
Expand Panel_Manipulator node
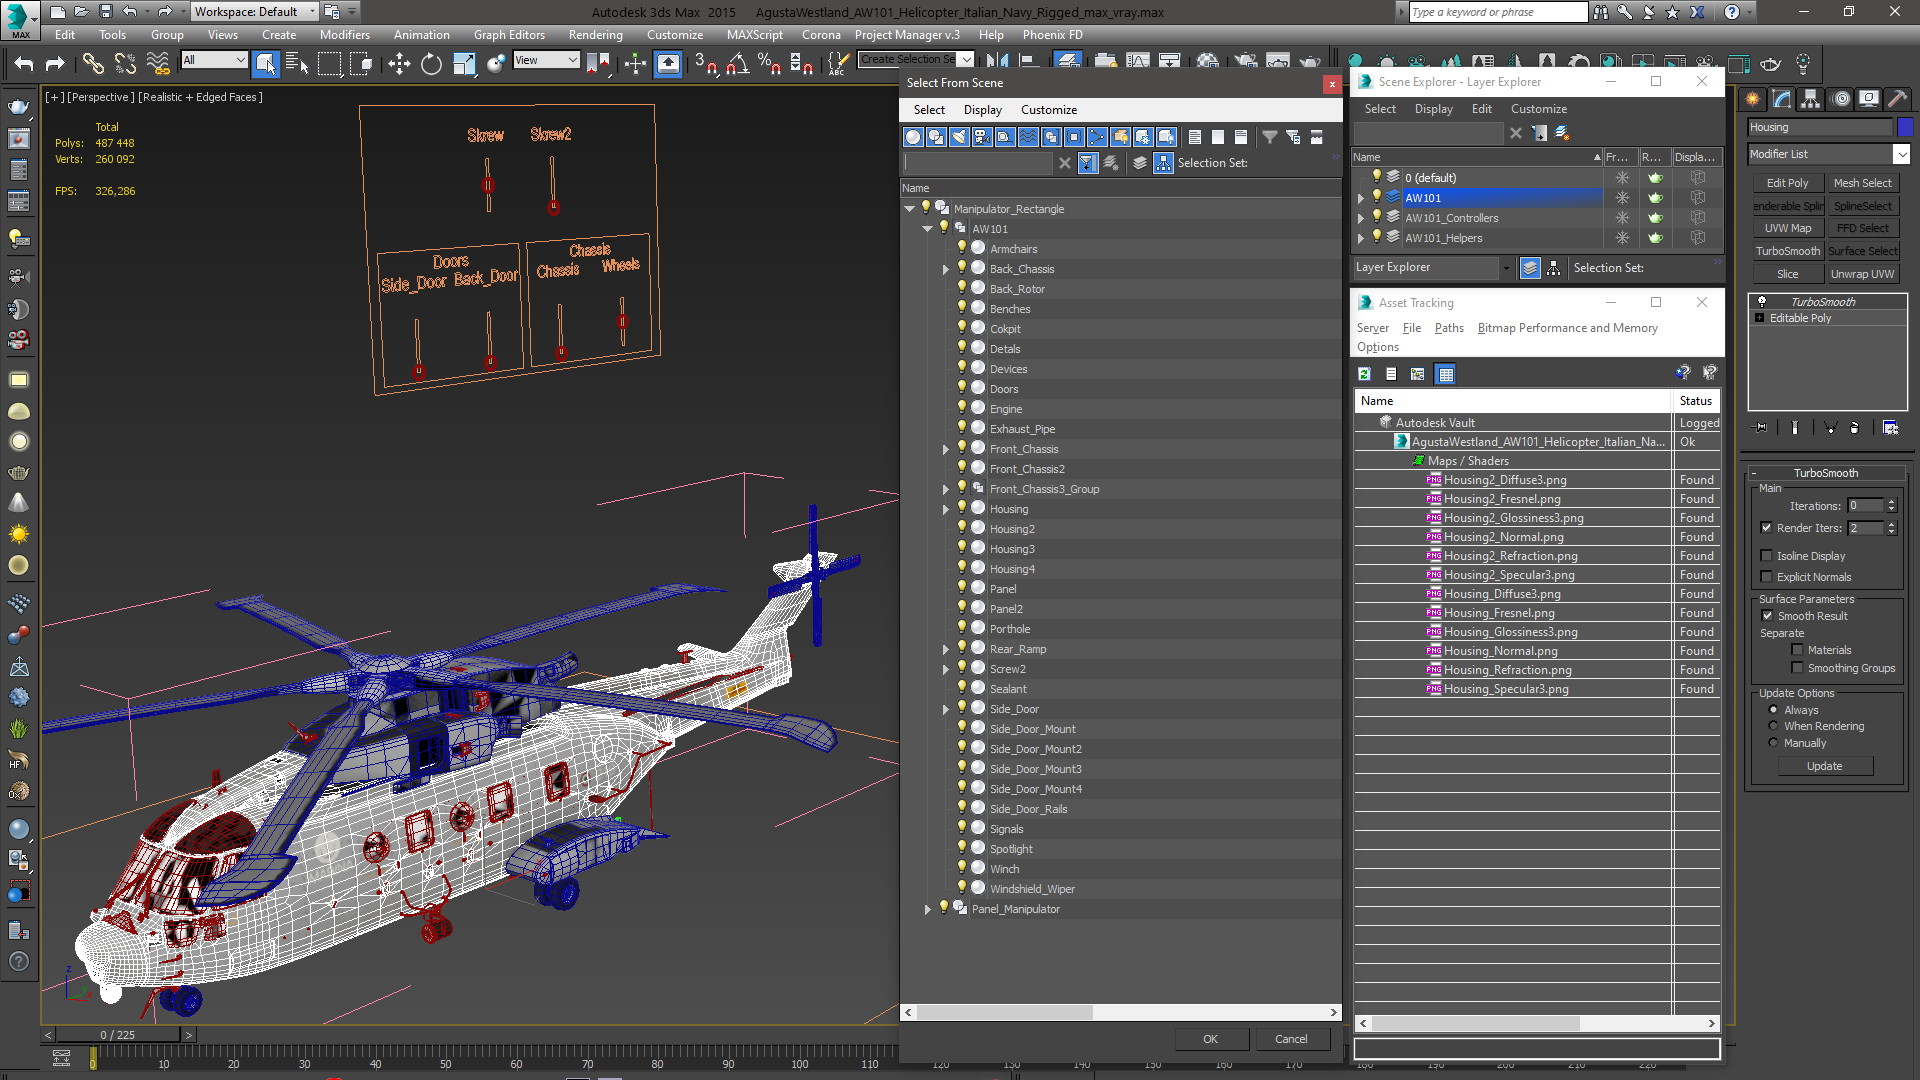click(928, 909)
